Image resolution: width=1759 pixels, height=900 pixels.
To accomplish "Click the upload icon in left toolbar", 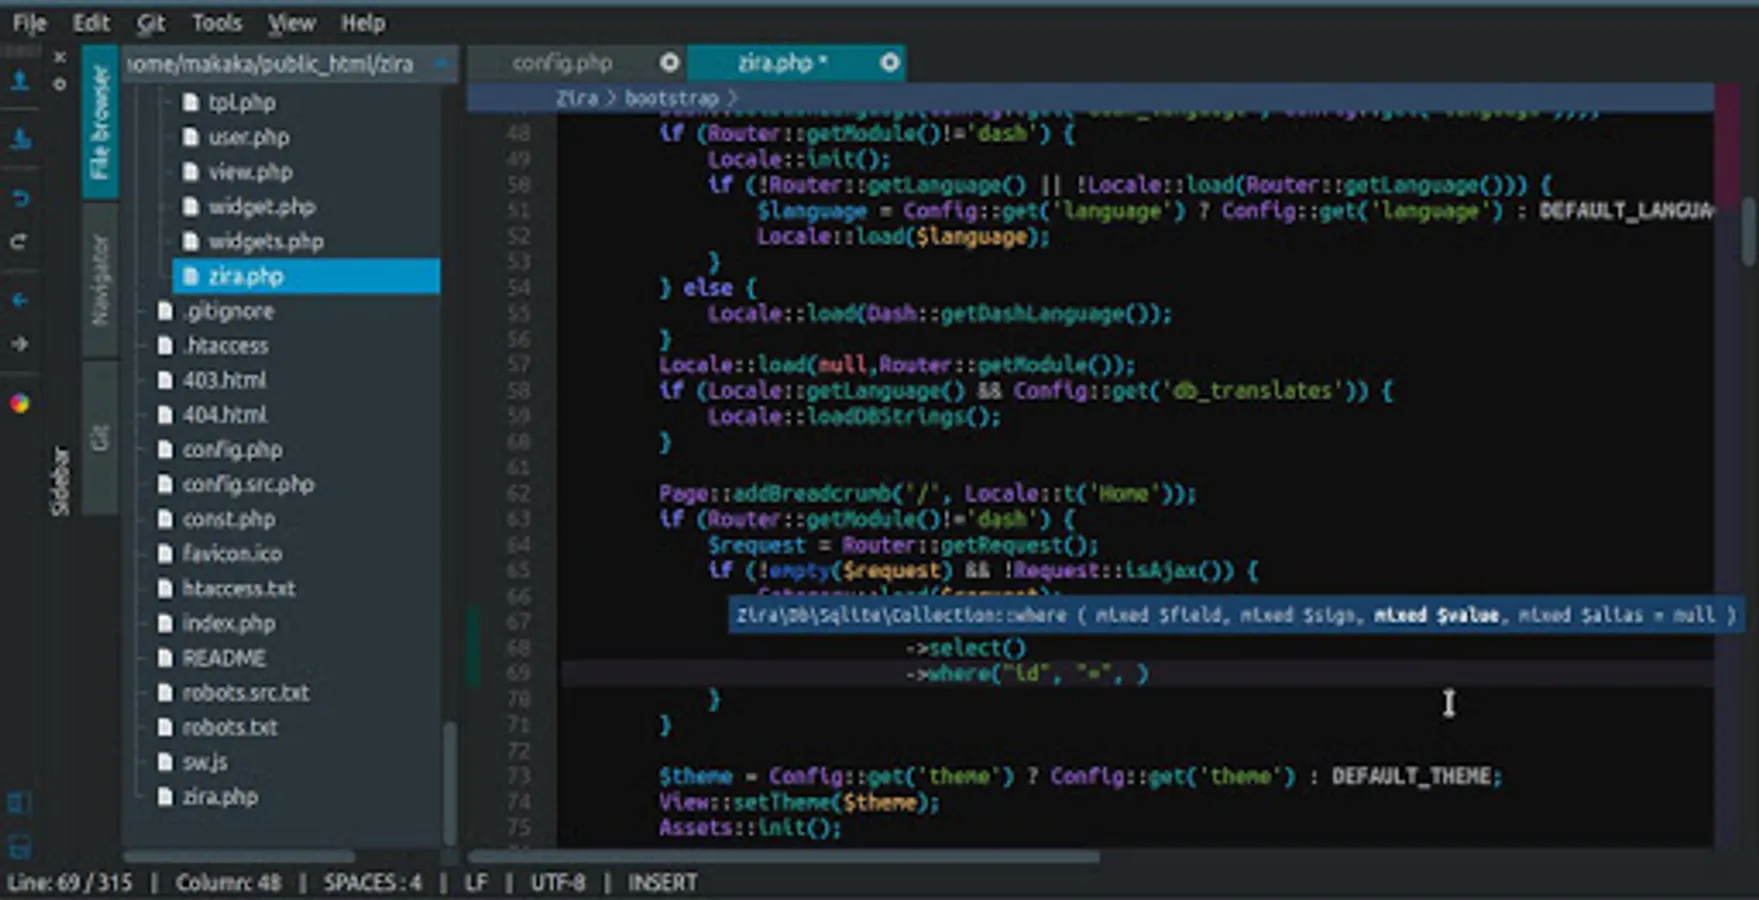I will click(19, 81).
